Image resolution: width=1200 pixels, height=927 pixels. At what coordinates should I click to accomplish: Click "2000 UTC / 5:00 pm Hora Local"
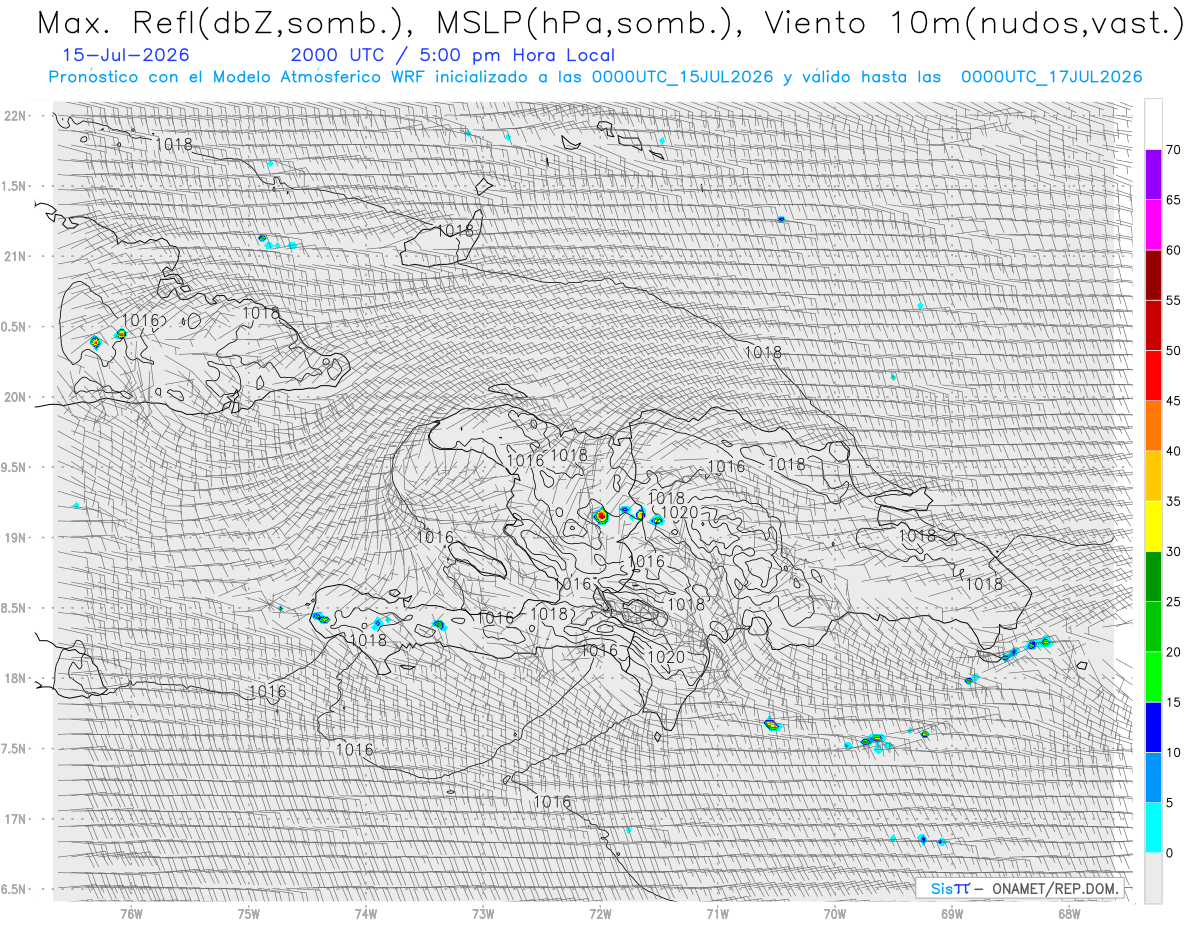[453, 56]
